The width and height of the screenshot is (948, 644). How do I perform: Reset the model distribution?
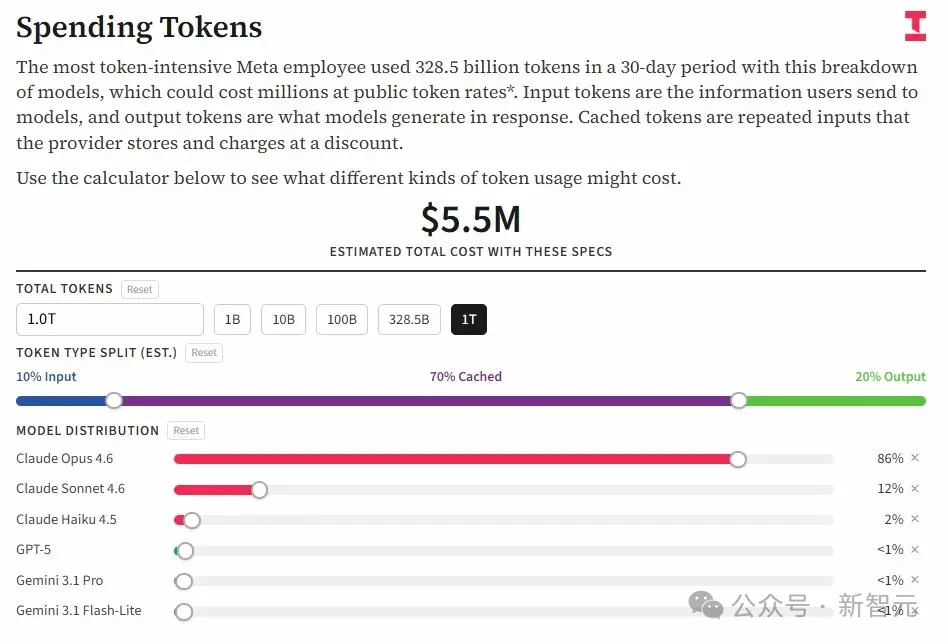(x=186, y=430)
